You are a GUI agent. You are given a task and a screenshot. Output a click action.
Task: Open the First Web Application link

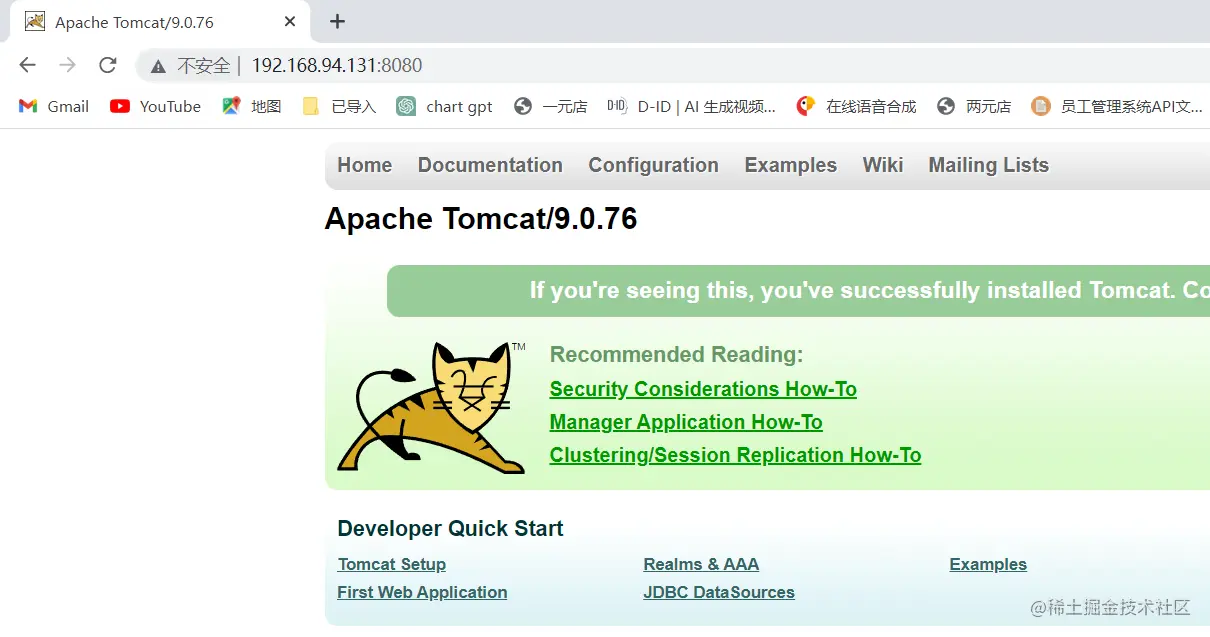click(422, 592)
